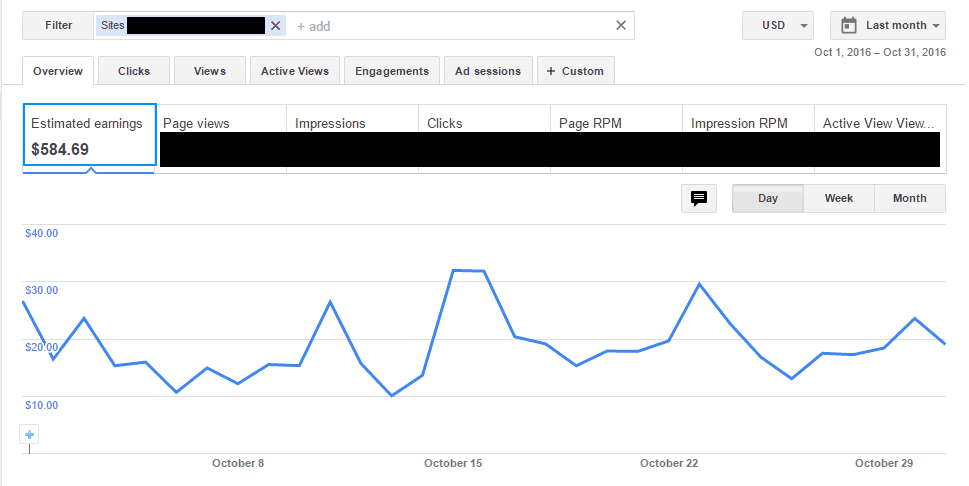Open the Clicks tab
Image resolution: width=969 pixels, height=486 pixels.
click(x=134, y=71)
